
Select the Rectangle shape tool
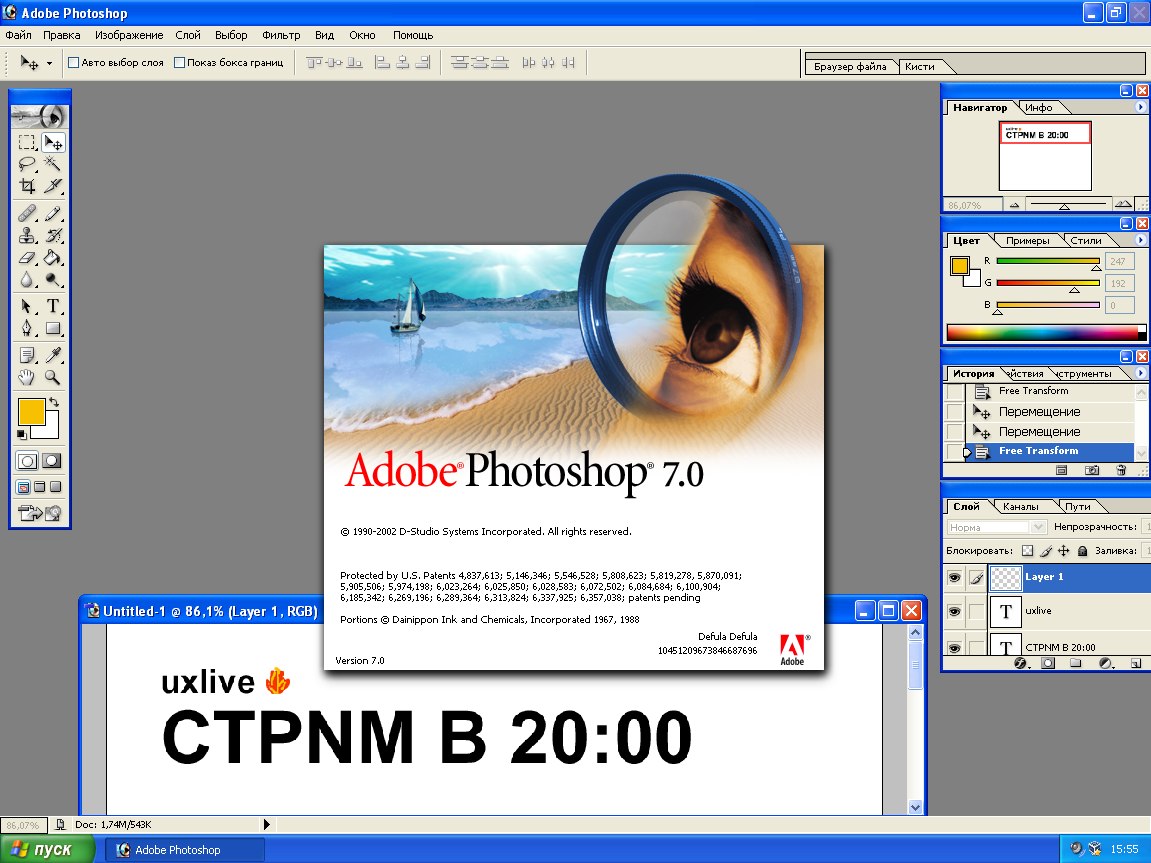pyautogui.click(x=53, y=329)
